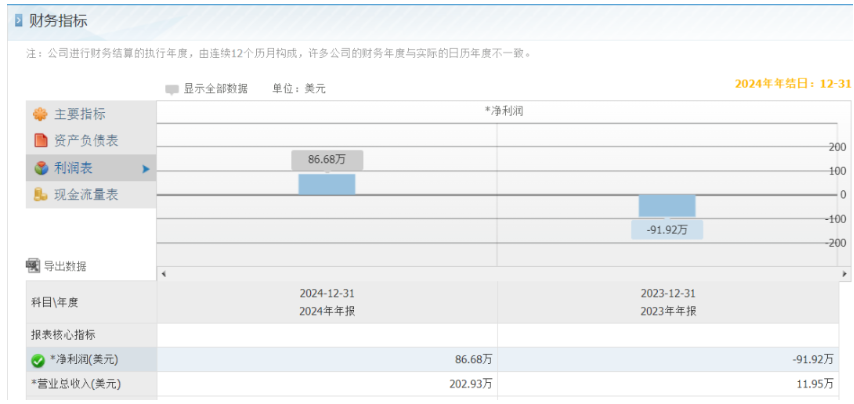Click the 主要指标 flower icon
The height and width of the screenshot is (404, 854).
coord(40,114)
